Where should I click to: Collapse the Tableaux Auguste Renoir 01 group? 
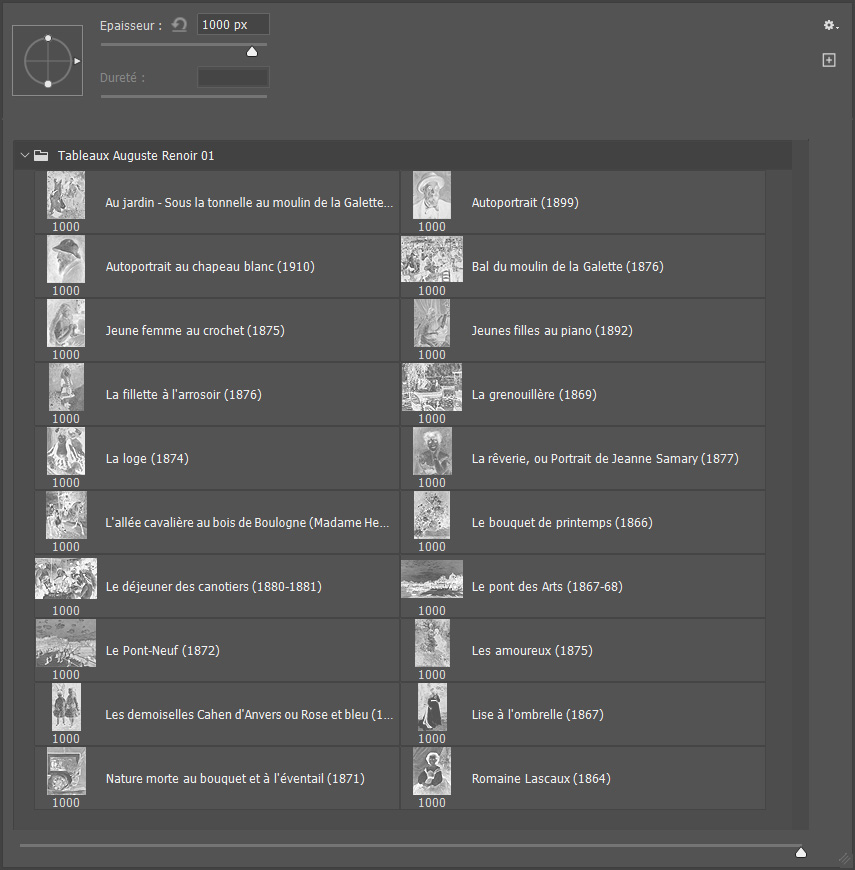pyautogui.click(x=25, y=156)
